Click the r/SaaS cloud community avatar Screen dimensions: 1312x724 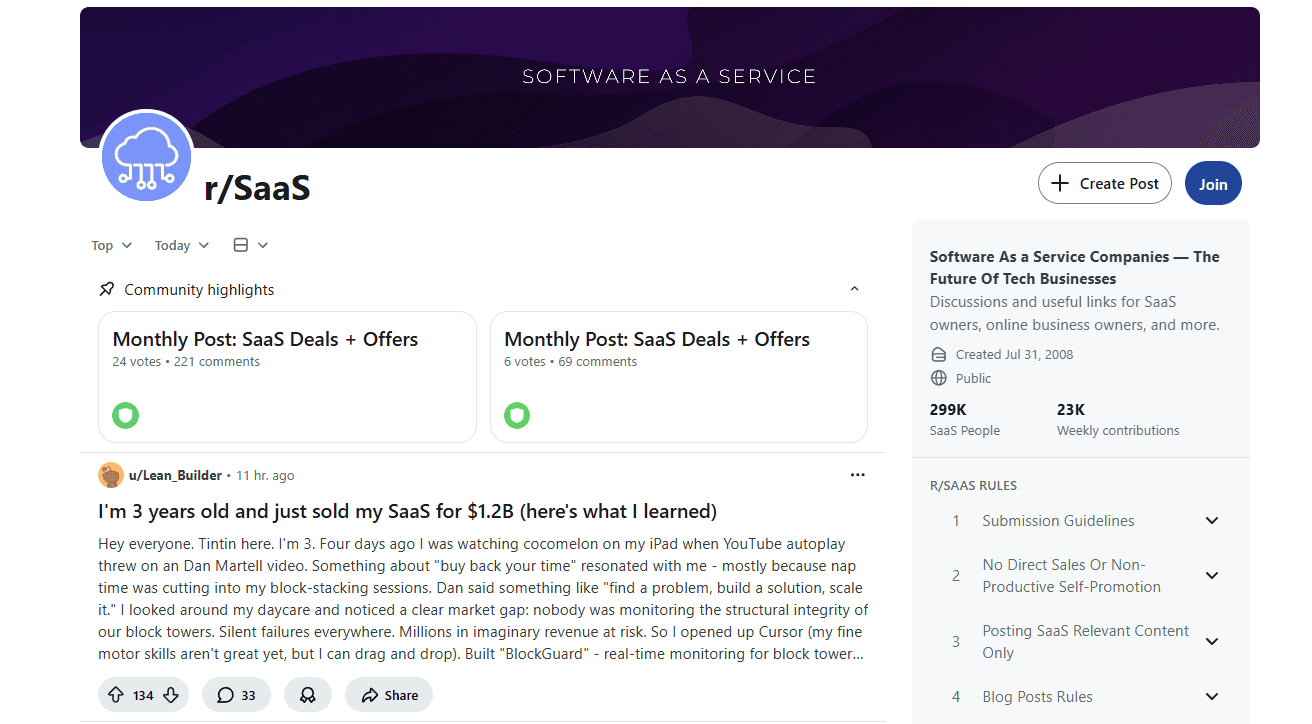pos(147,157)
